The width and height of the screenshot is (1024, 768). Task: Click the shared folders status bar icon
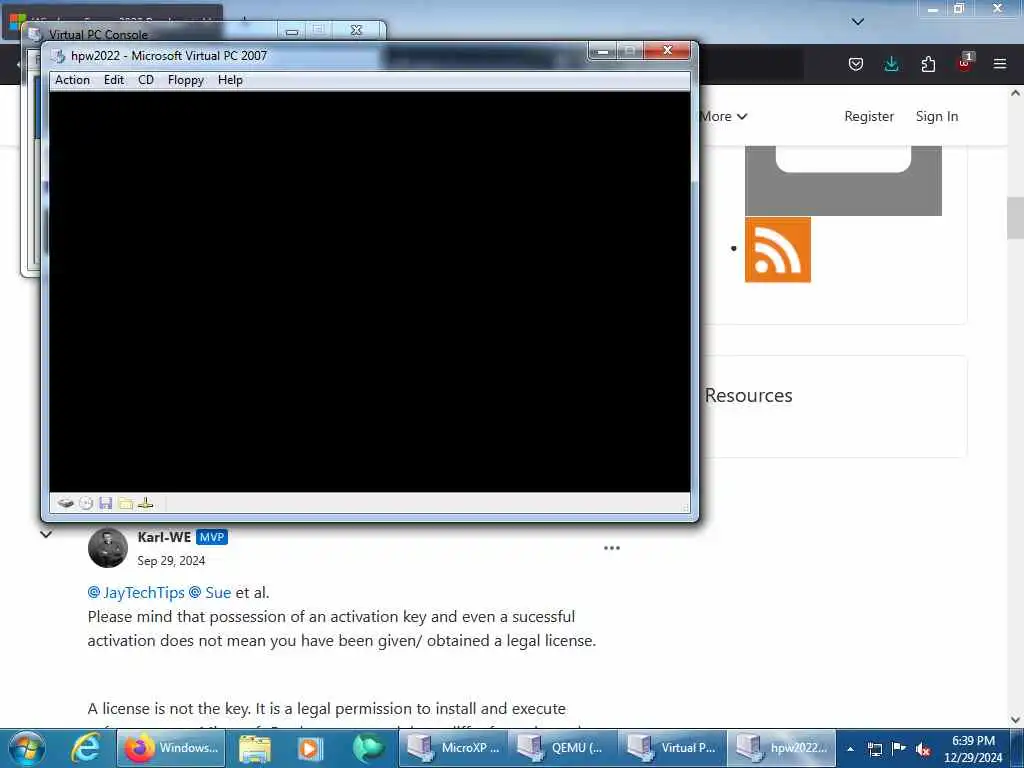[x=125, y=503]
